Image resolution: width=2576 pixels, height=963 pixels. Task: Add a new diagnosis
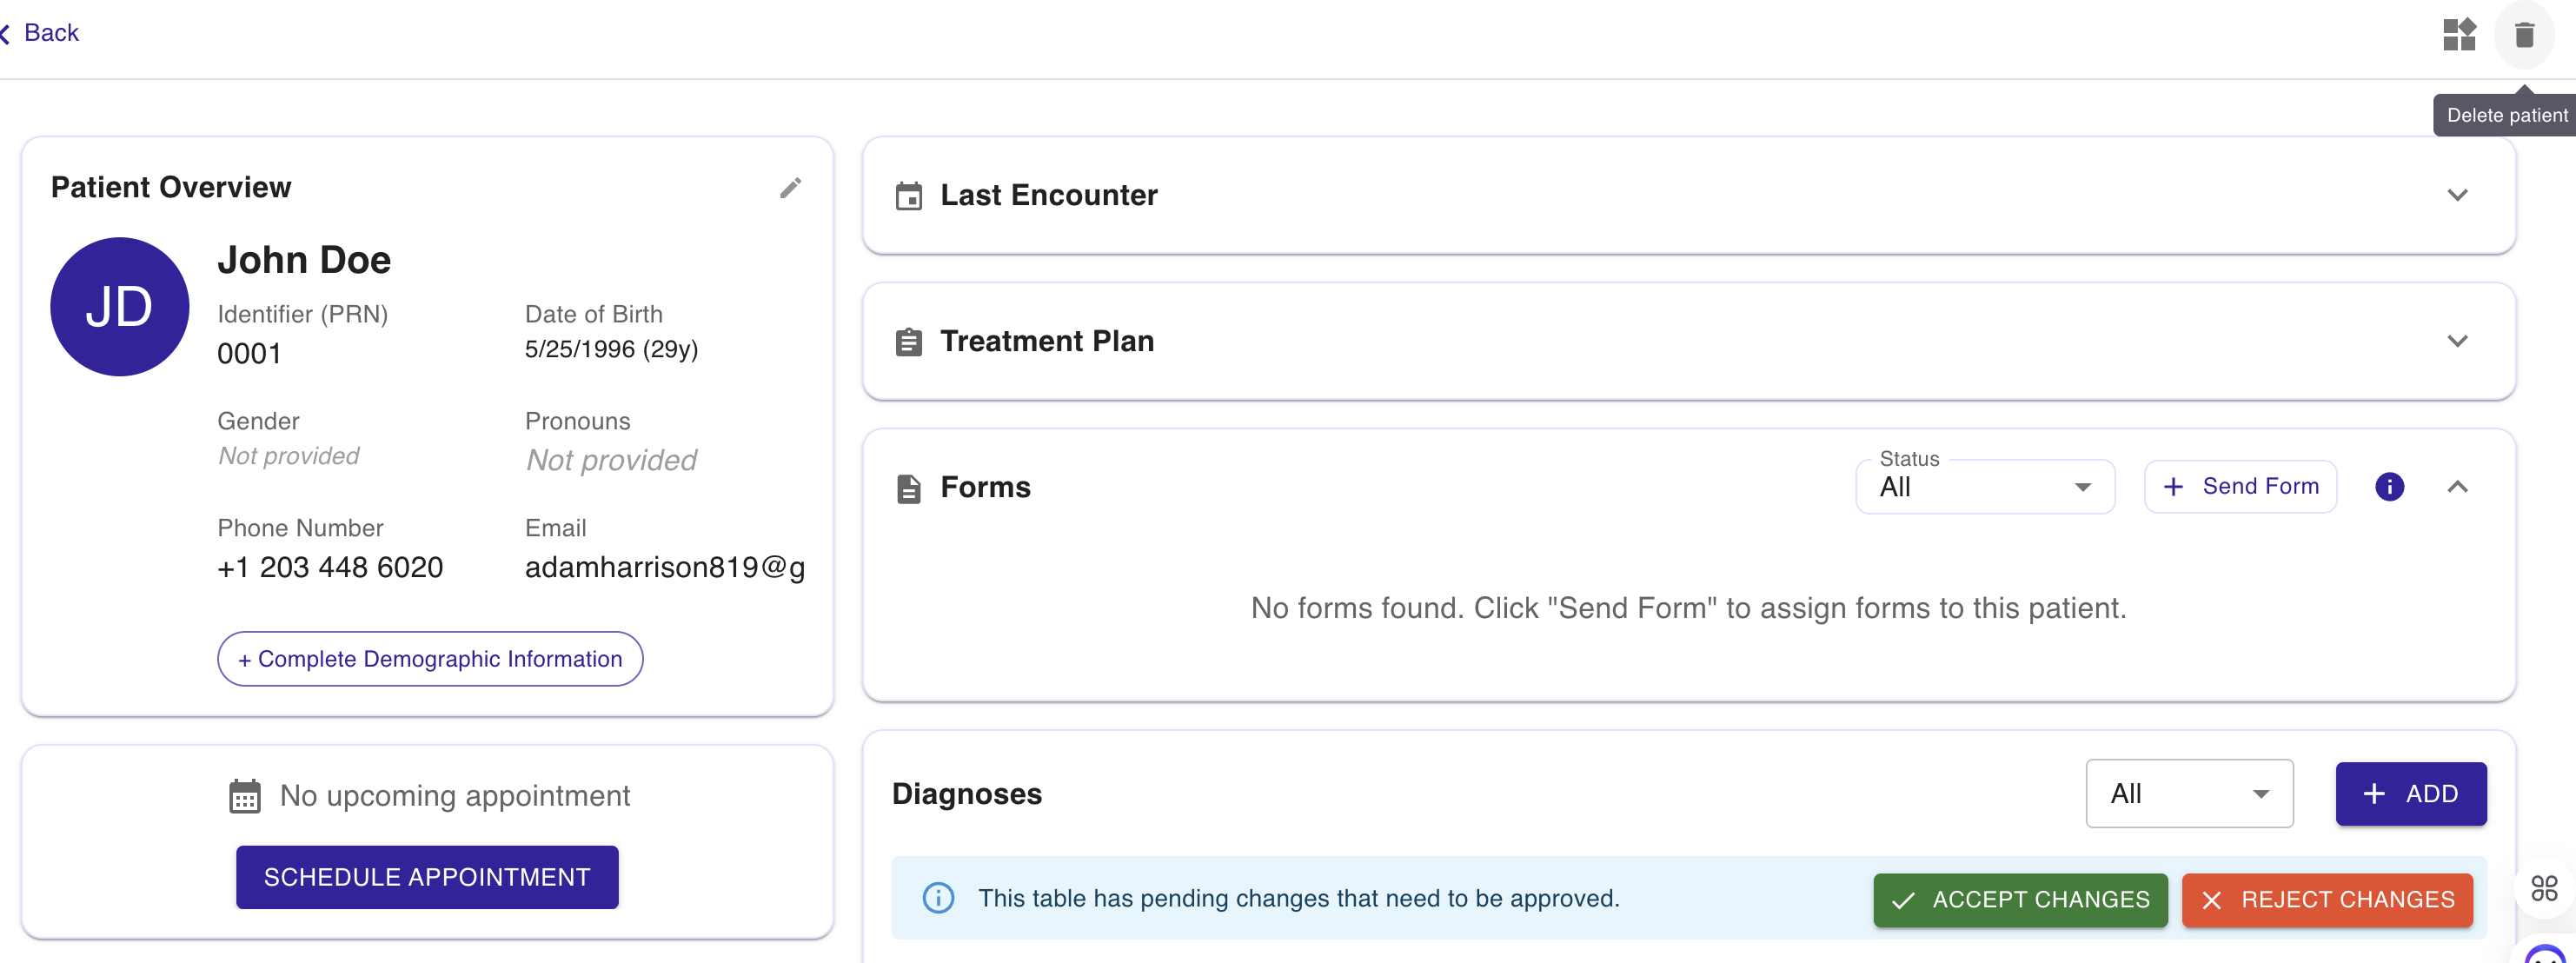pyautogui.click(x=2410, y=794)
